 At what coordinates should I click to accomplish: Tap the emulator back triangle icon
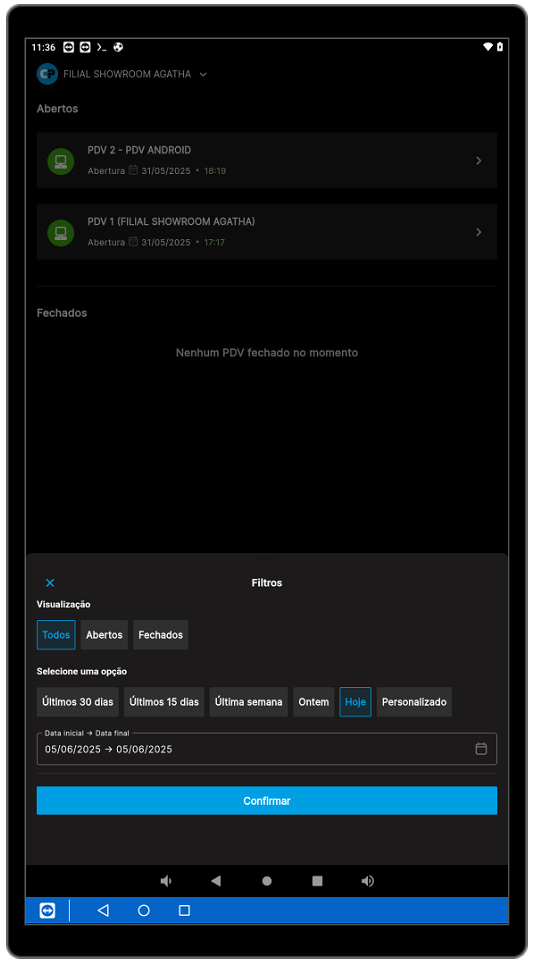215,881
